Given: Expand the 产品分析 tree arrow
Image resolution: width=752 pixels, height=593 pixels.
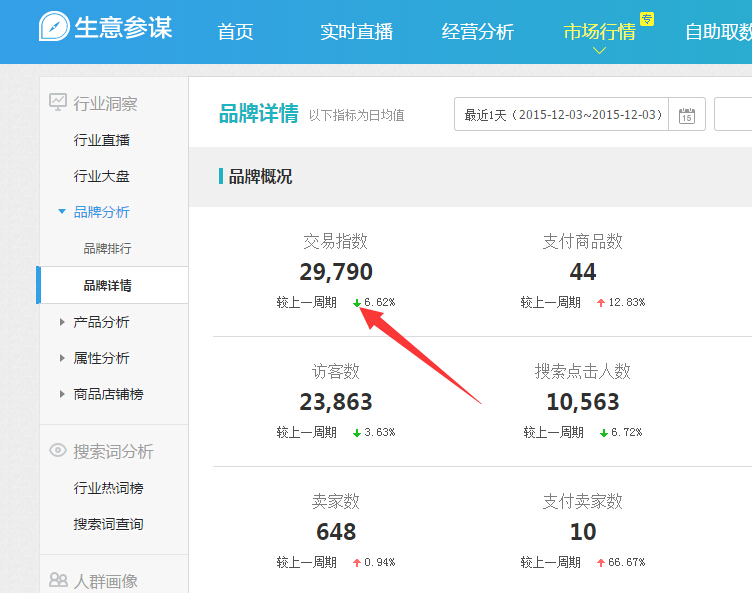Looking at the screenshot, I should point(62,322).
